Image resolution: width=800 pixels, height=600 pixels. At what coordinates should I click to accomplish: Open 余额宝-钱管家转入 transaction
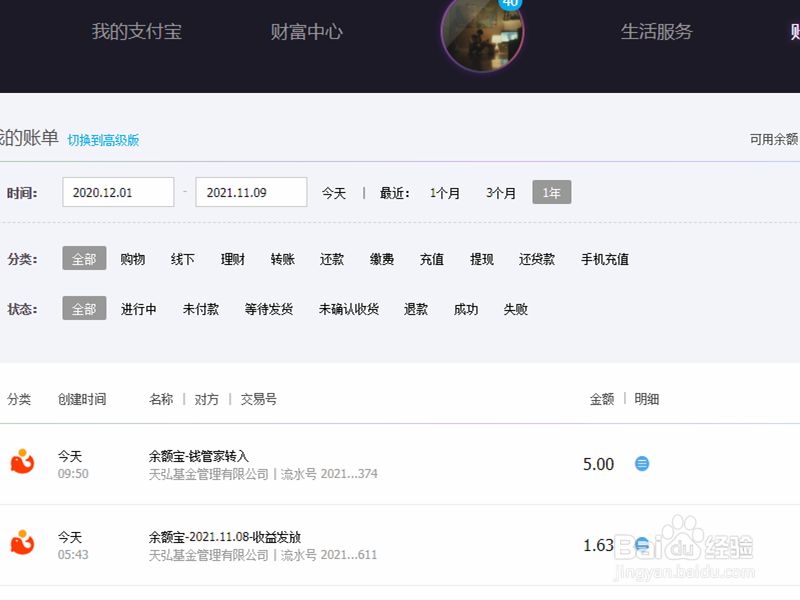click(x=198, y=456)
